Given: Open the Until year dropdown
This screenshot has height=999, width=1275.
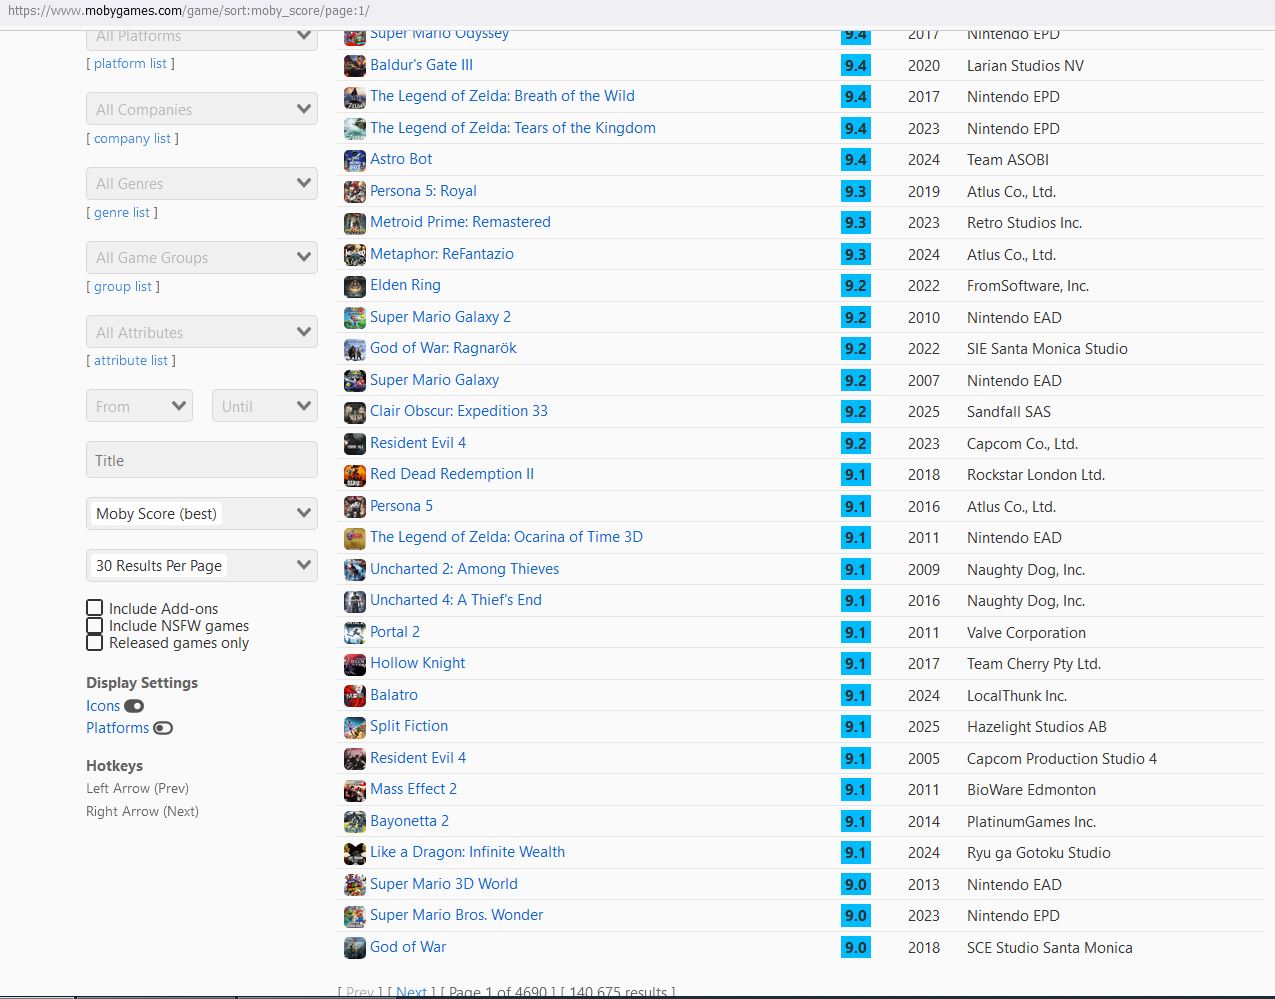Looking at the screenshot, I should click(x=265, y=406).
